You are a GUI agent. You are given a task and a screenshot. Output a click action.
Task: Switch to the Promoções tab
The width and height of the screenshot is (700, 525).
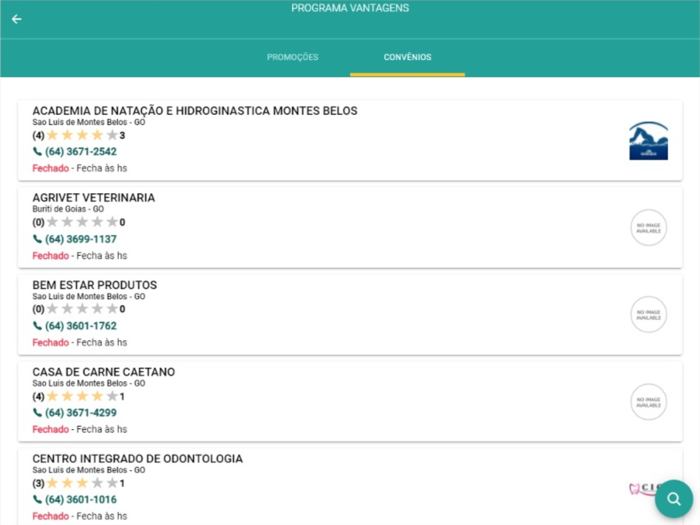coord(292,57)
